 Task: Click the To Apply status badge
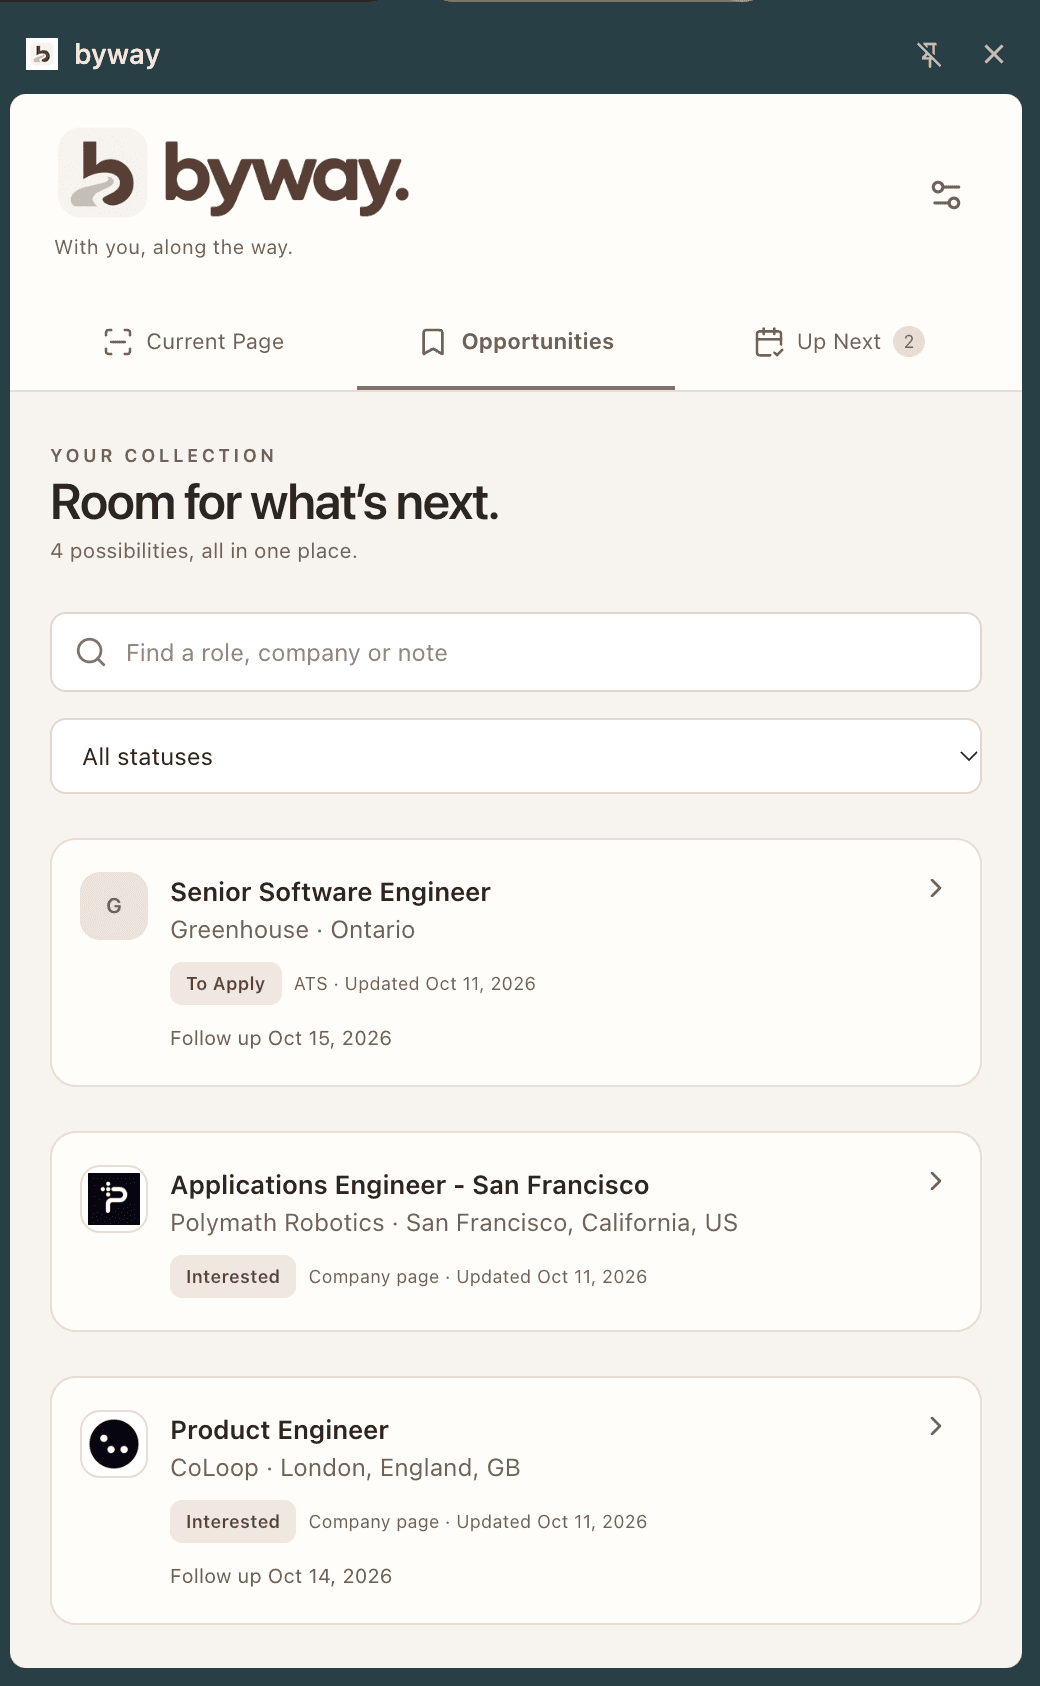(226, 984)
